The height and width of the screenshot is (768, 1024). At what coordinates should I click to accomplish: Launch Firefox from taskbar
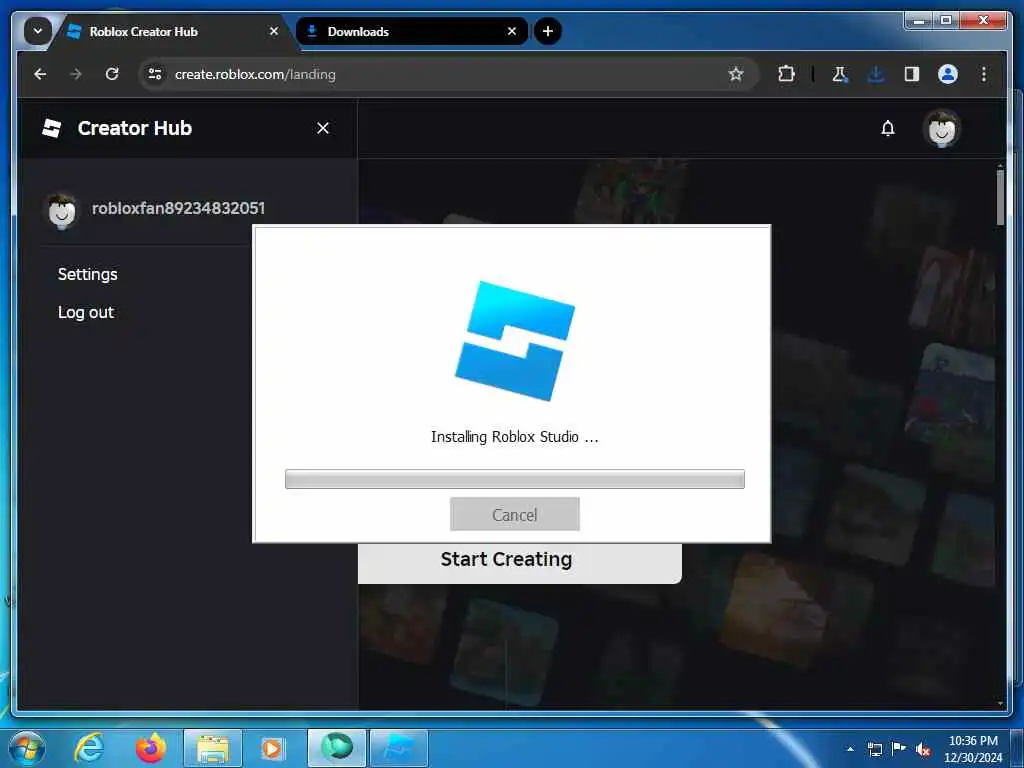(x=151, y=748)
